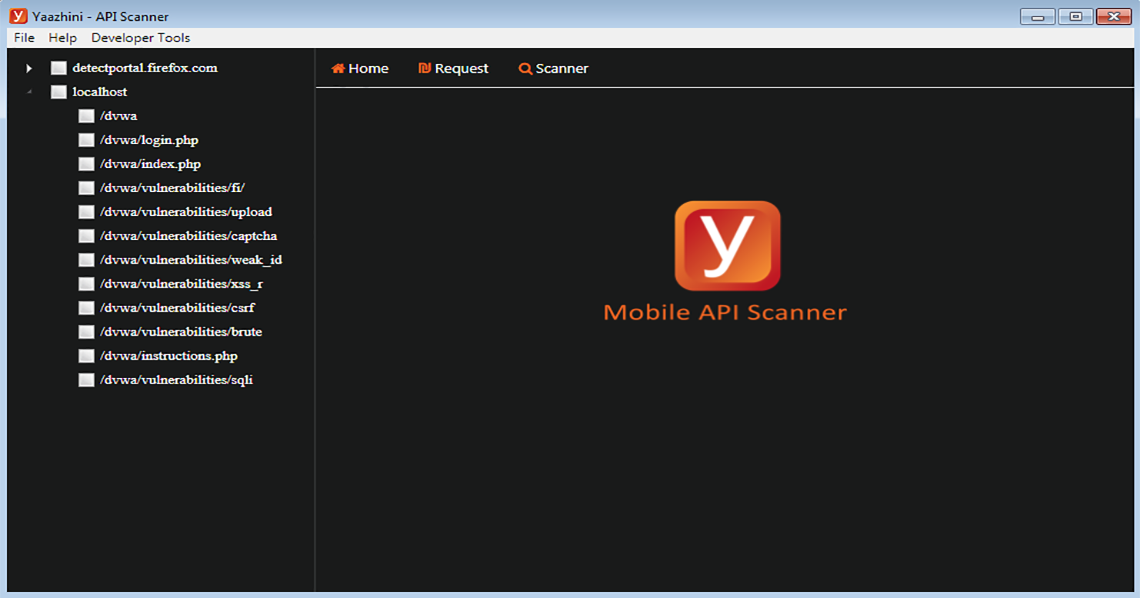Open the File menu
This screenshot has height=598, width=1140.
click(x=24, y=38)
